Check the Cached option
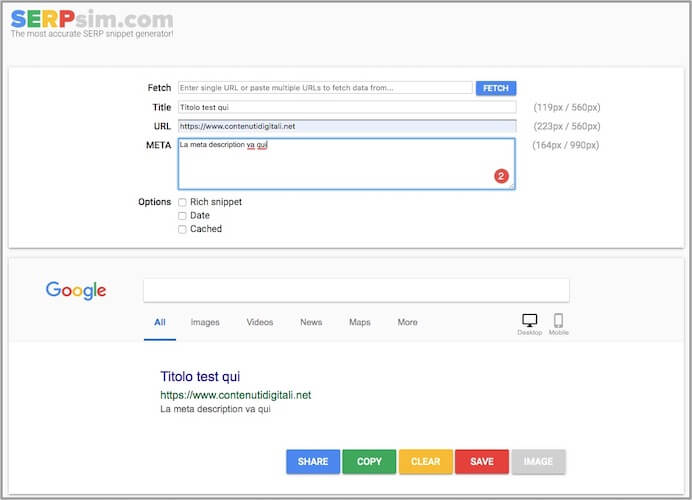This screenshot has height=500, width=692. coord(182,229)
